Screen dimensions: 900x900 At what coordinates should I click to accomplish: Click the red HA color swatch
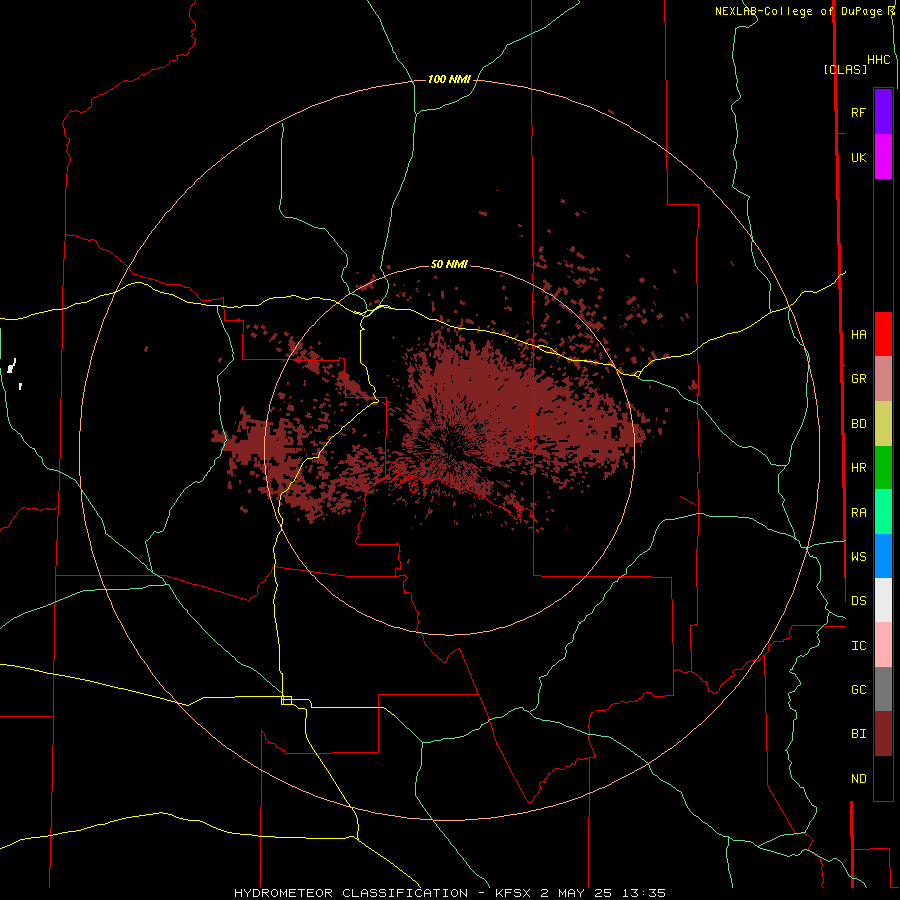pyautogui.click(x=883, y=334)
